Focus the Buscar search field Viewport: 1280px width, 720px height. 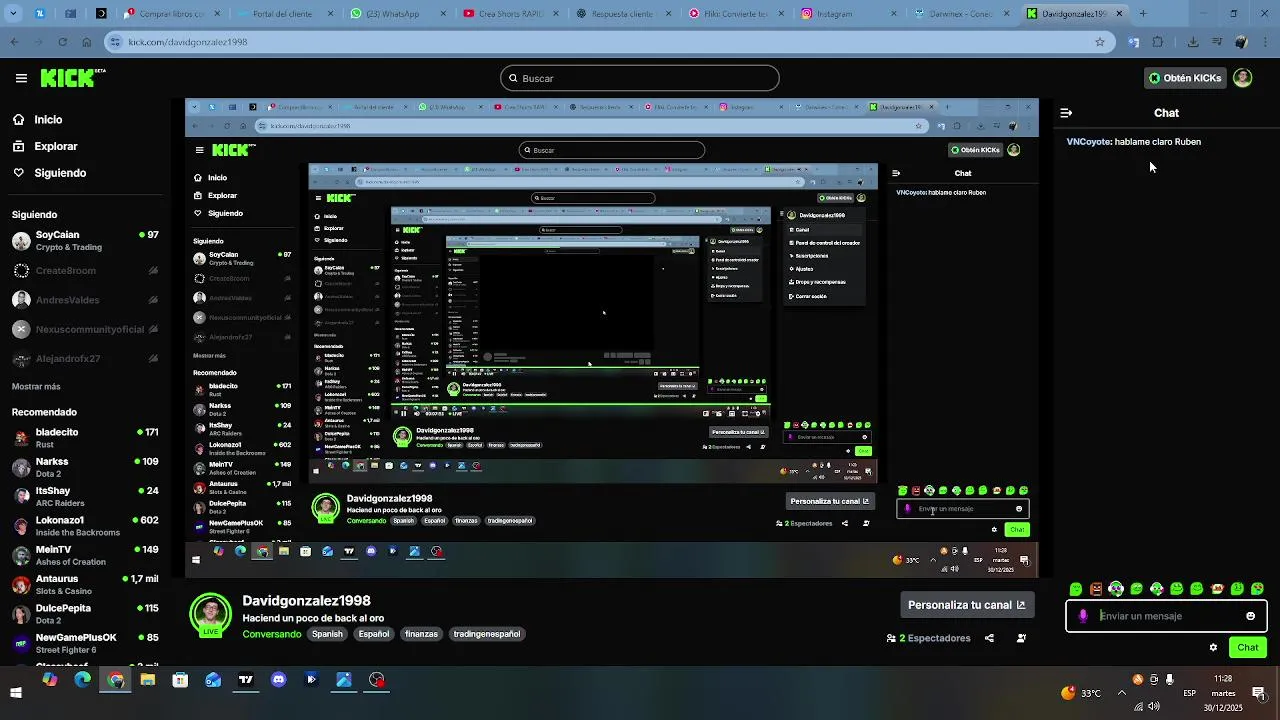click(x=640, y=78)
